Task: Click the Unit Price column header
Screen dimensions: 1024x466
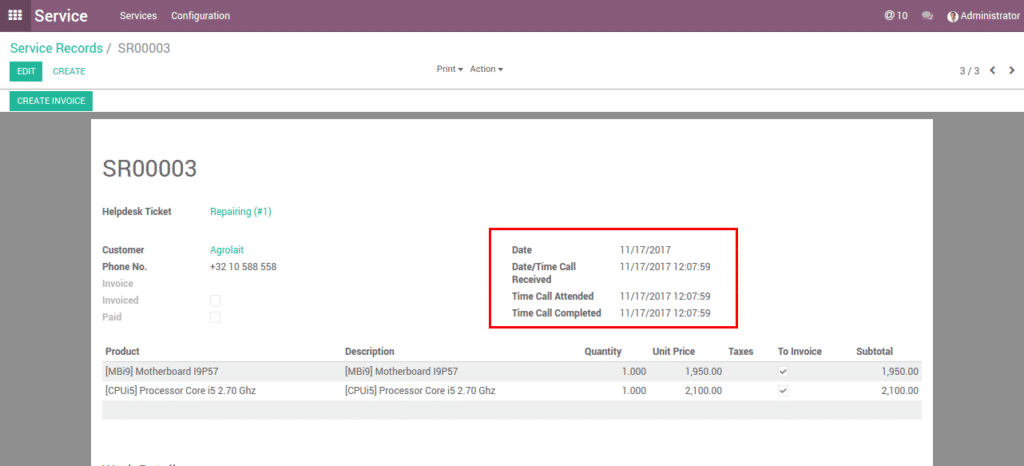Action: pos(673,352)
